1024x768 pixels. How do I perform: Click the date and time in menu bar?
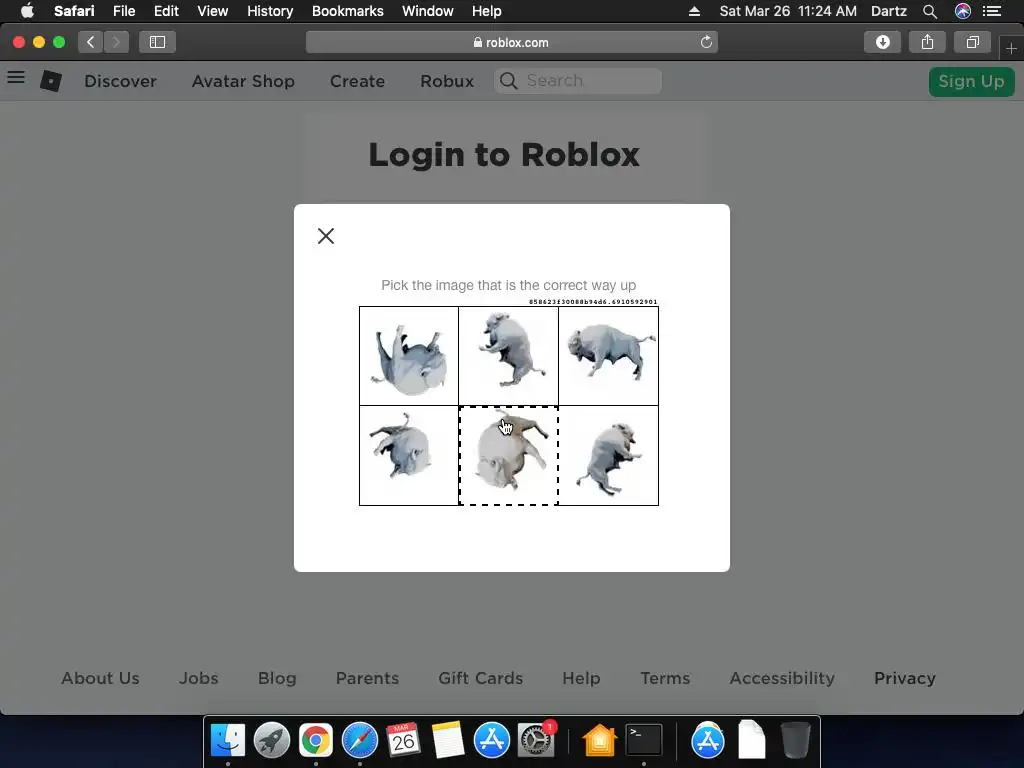tap(788, 11)
